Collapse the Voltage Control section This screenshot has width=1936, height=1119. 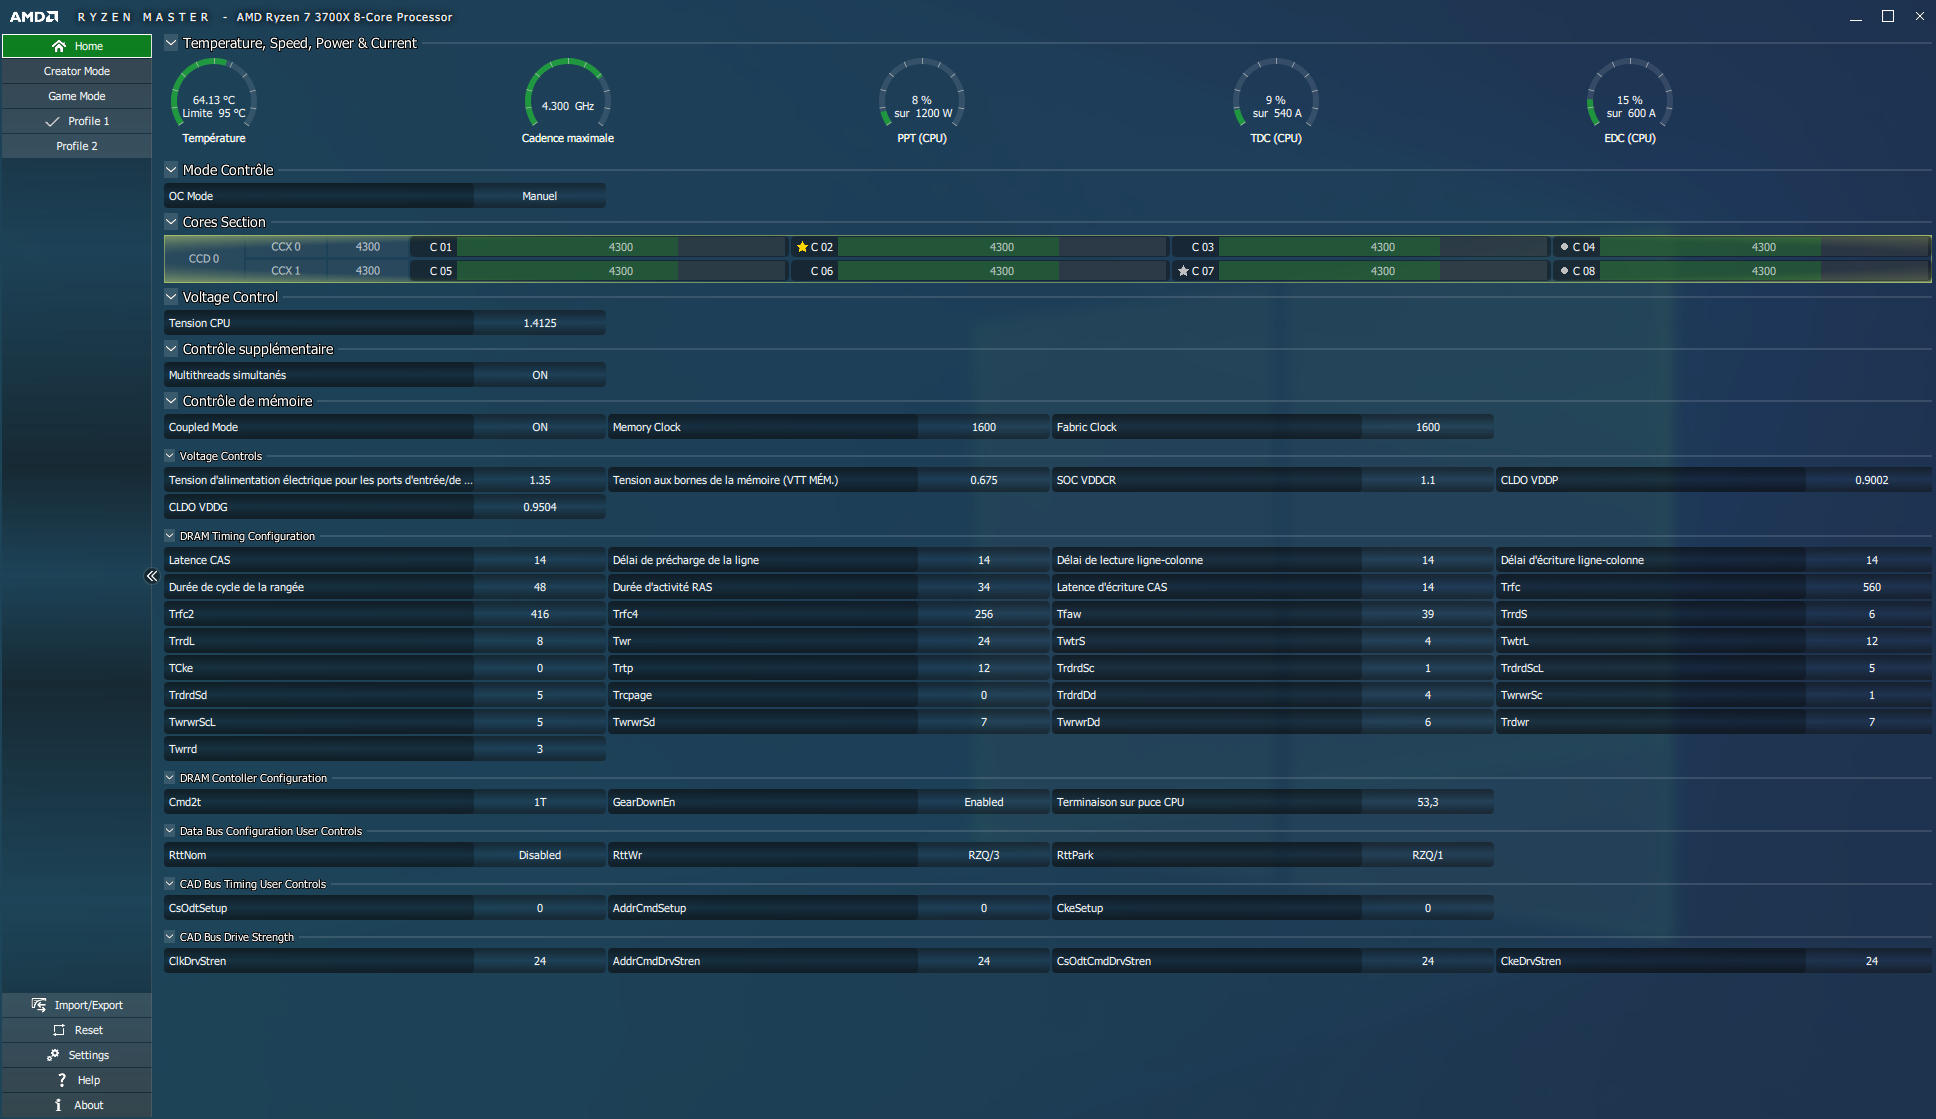171,297
